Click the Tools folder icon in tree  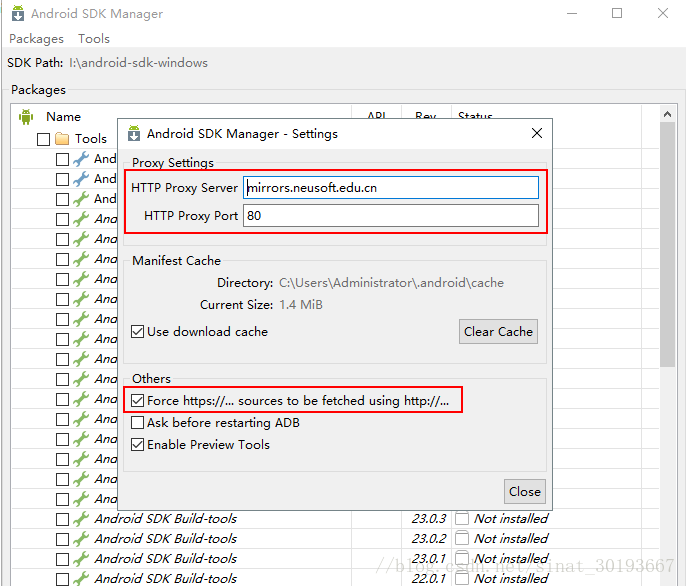[62, 139]
